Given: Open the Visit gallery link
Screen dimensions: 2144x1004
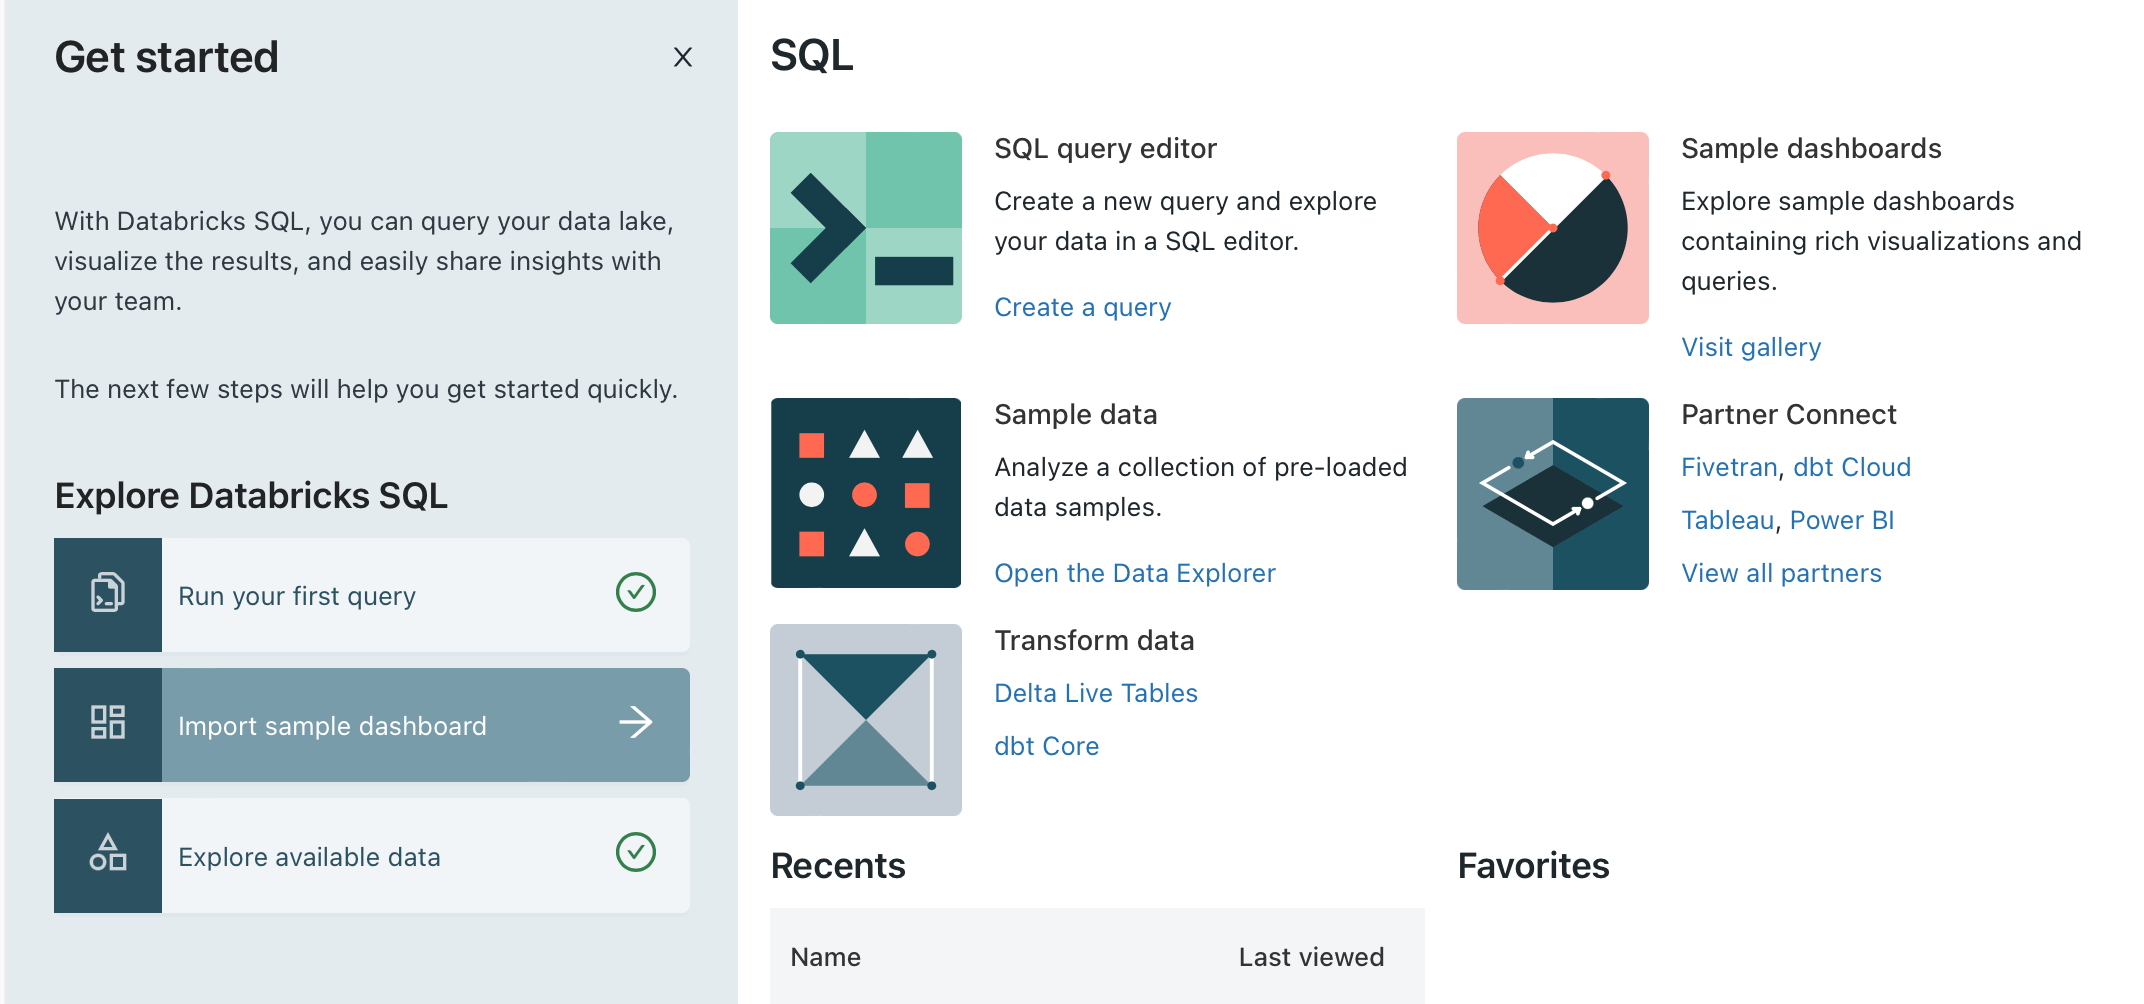Looking at the screenshot, I should tap(1750, 347).
